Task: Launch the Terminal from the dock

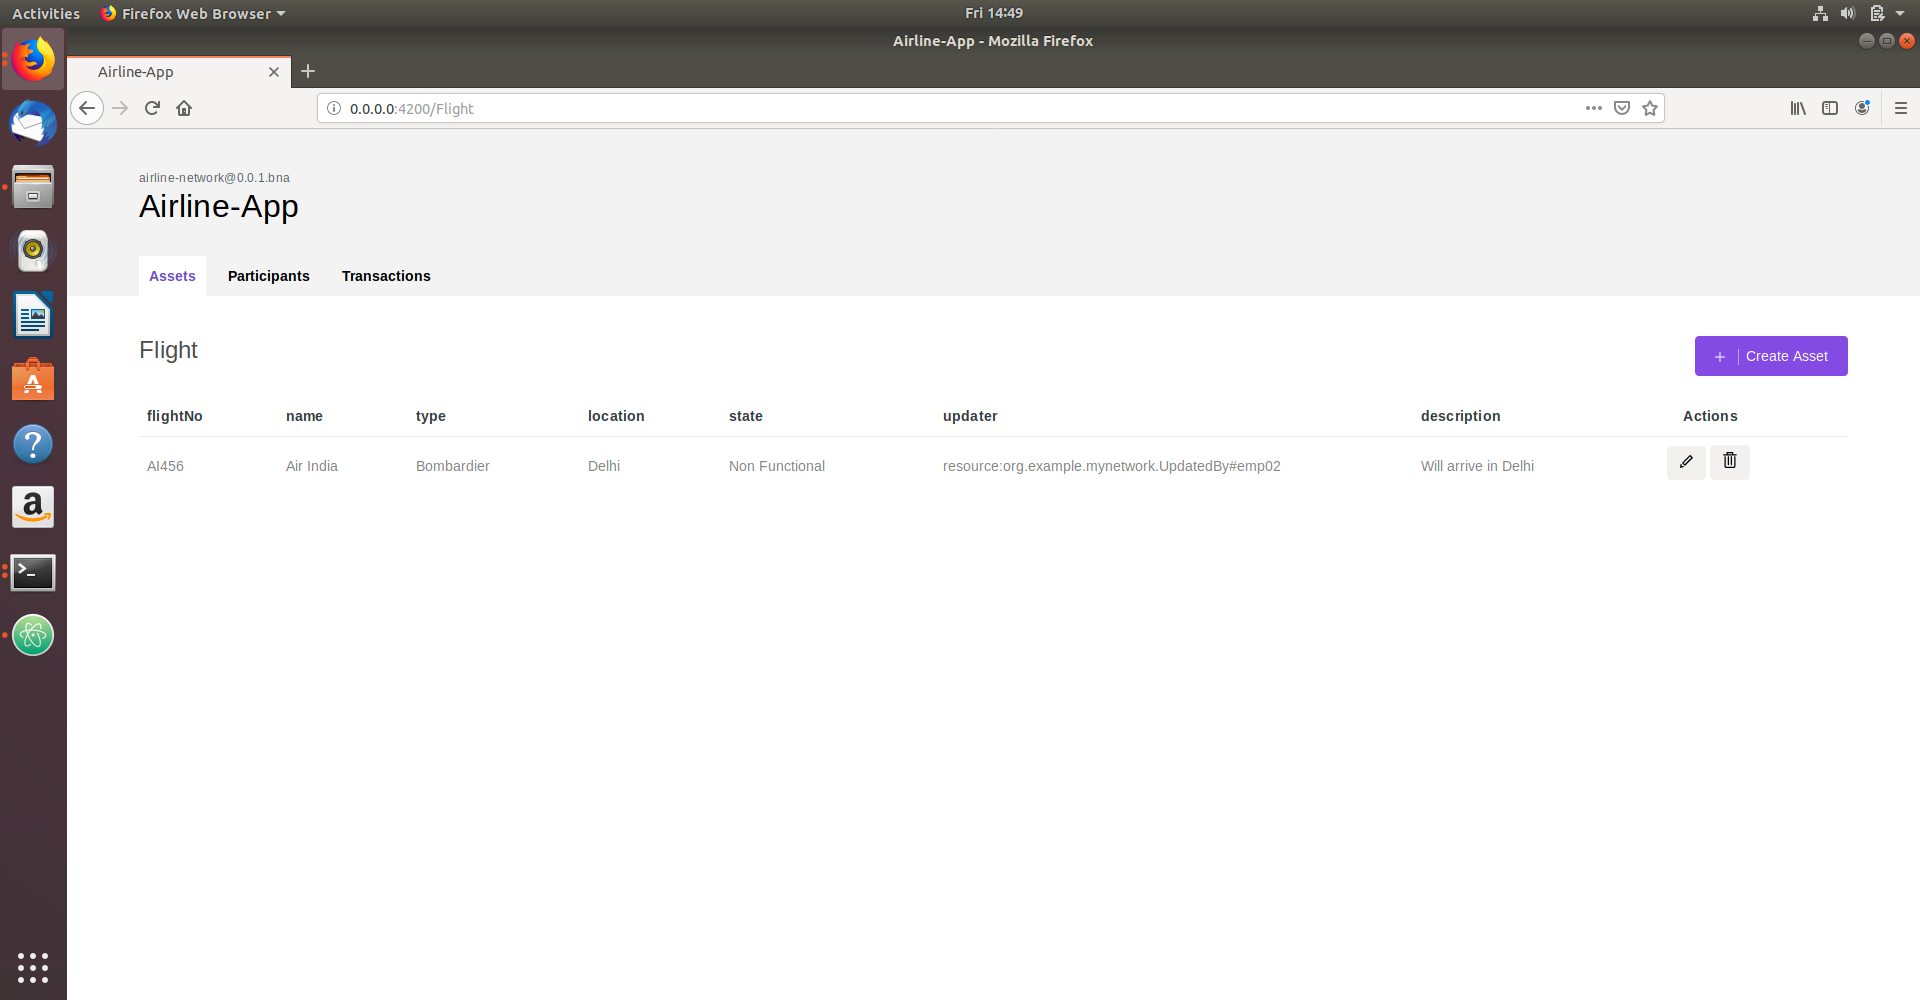Action: point(33,572)
